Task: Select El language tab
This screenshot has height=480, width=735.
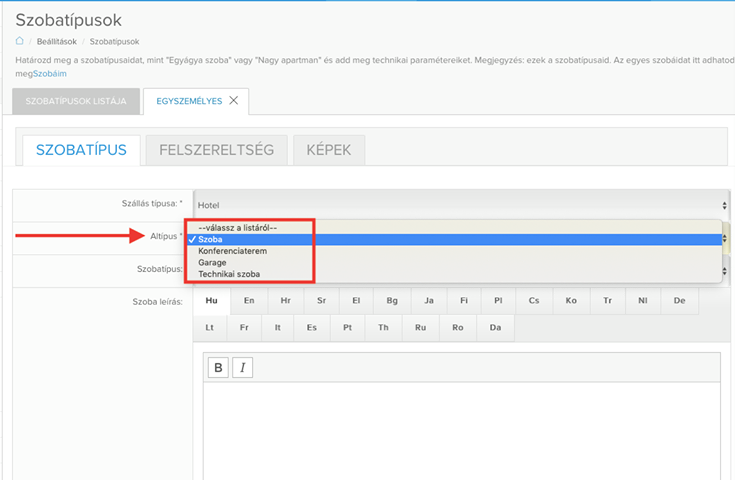Action: click(x=356, y=301)
